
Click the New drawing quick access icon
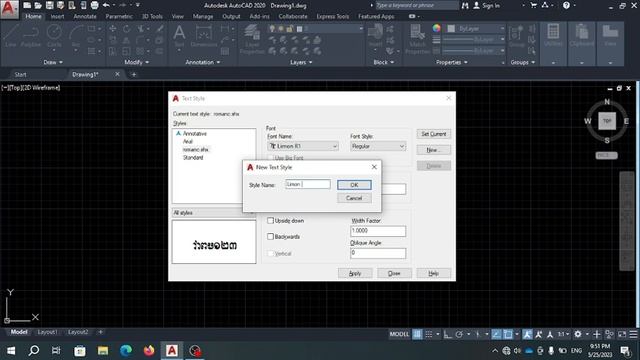click(x=27, y=5)
